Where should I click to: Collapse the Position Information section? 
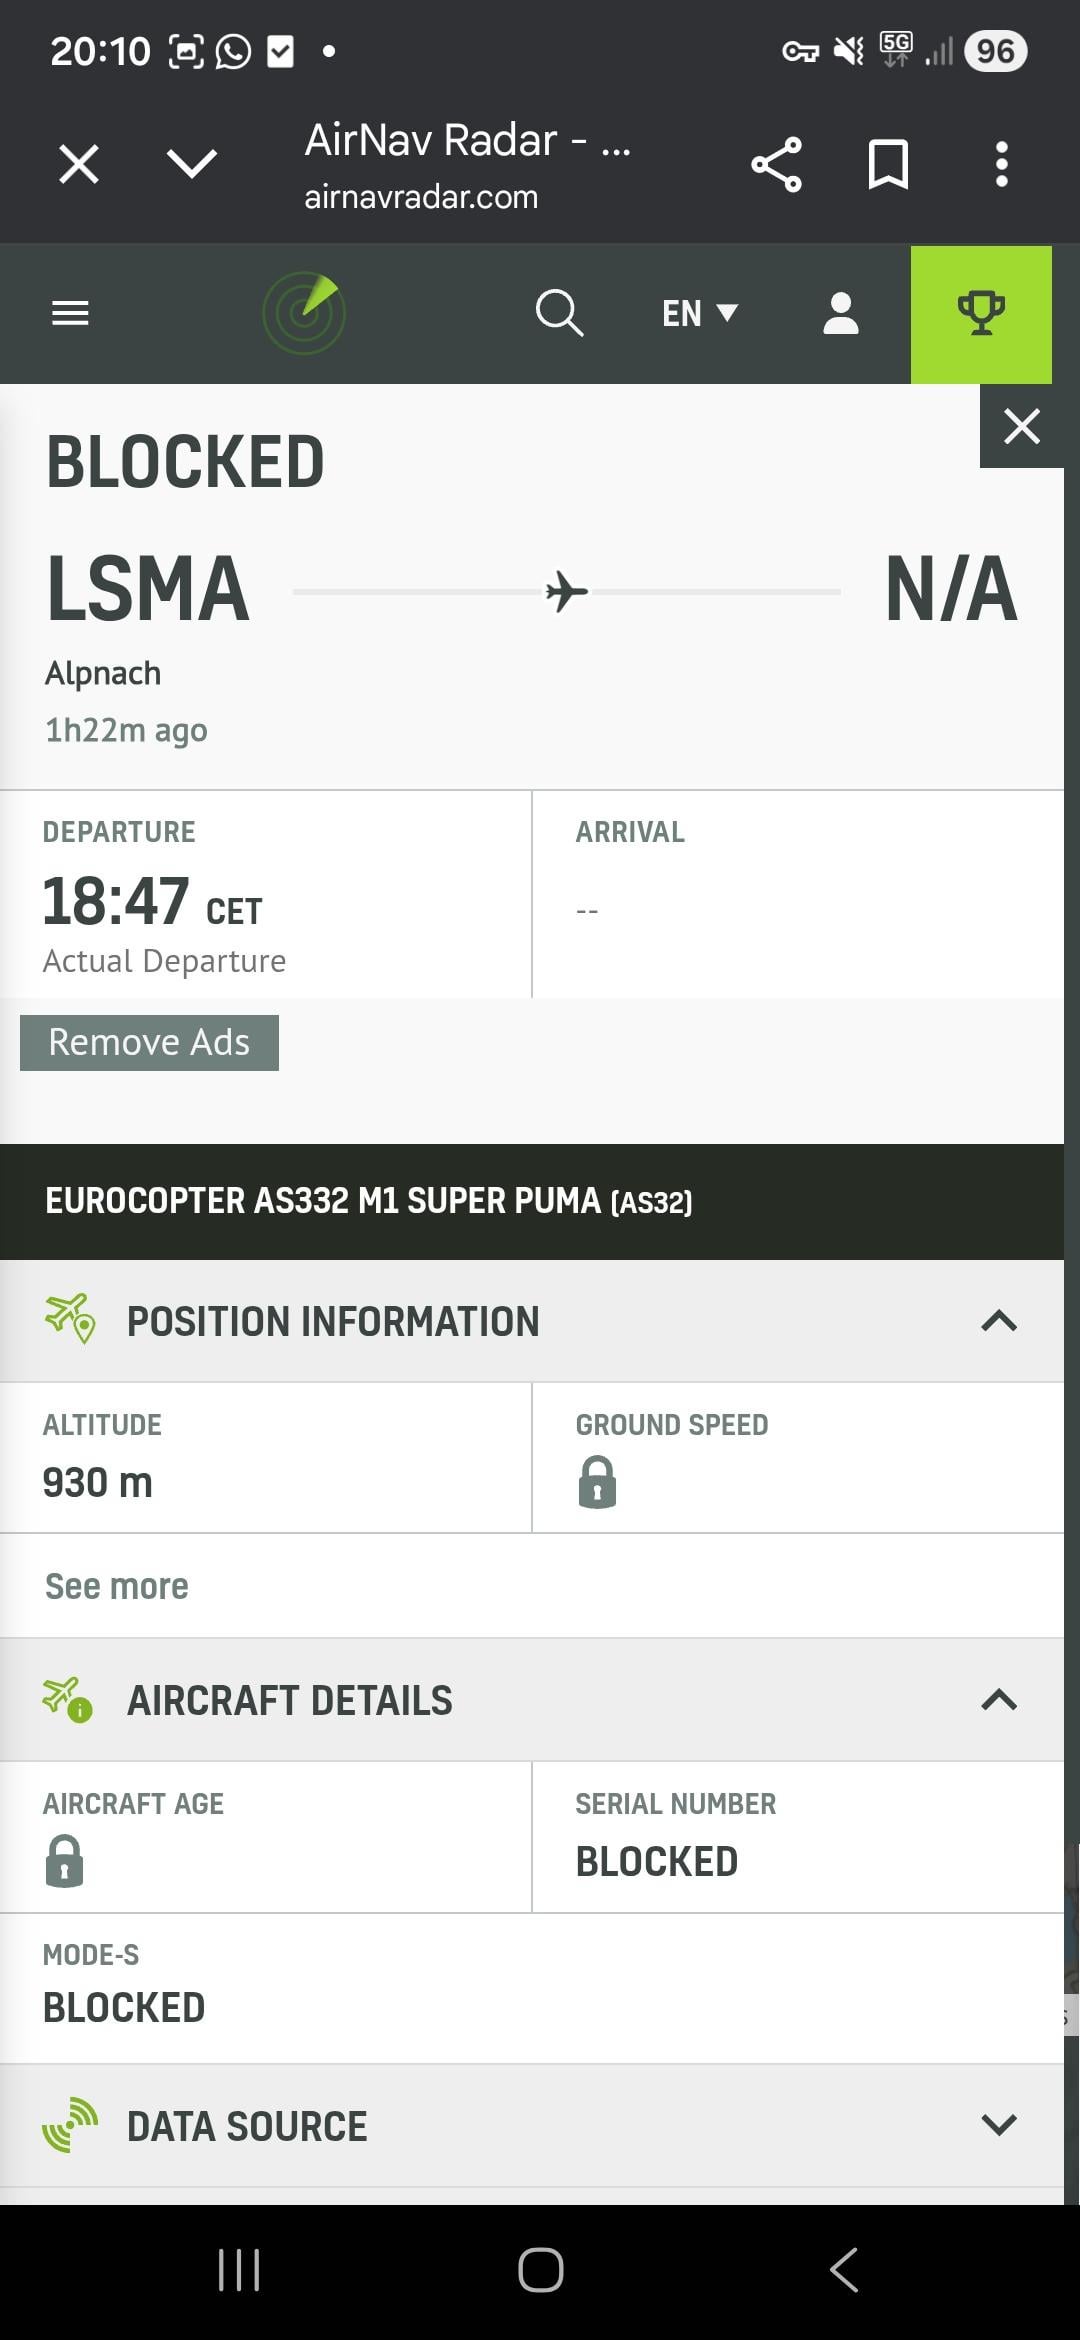(998, 1321)
